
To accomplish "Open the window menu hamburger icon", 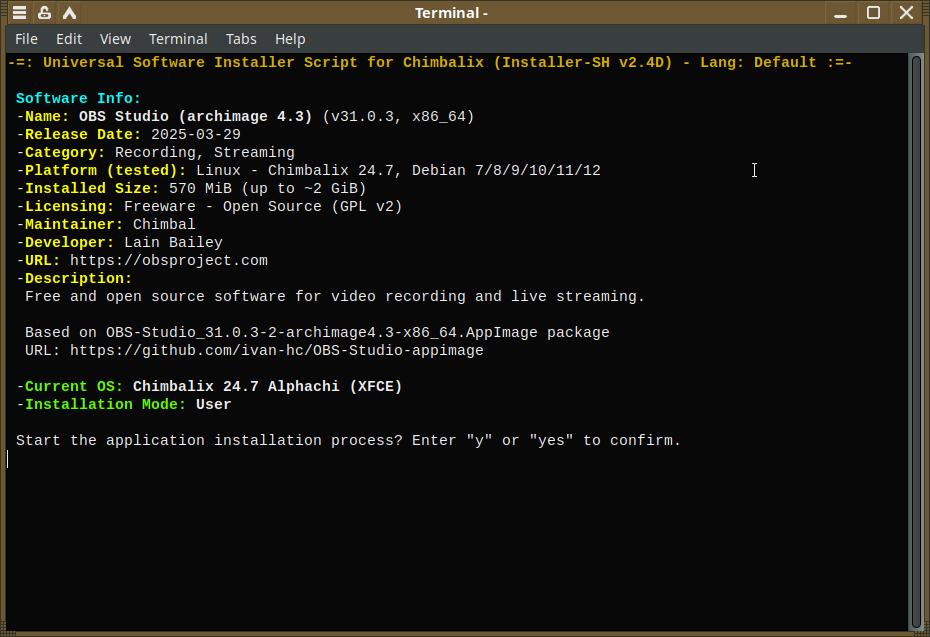I will (x=19, y=13).
